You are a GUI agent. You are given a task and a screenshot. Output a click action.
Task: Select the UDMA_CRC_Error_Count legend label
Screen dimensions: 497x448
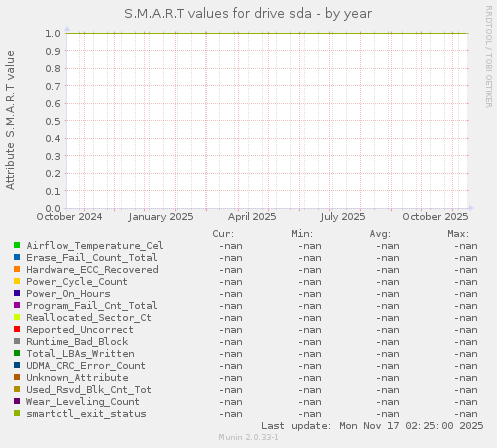coord(86,366)
